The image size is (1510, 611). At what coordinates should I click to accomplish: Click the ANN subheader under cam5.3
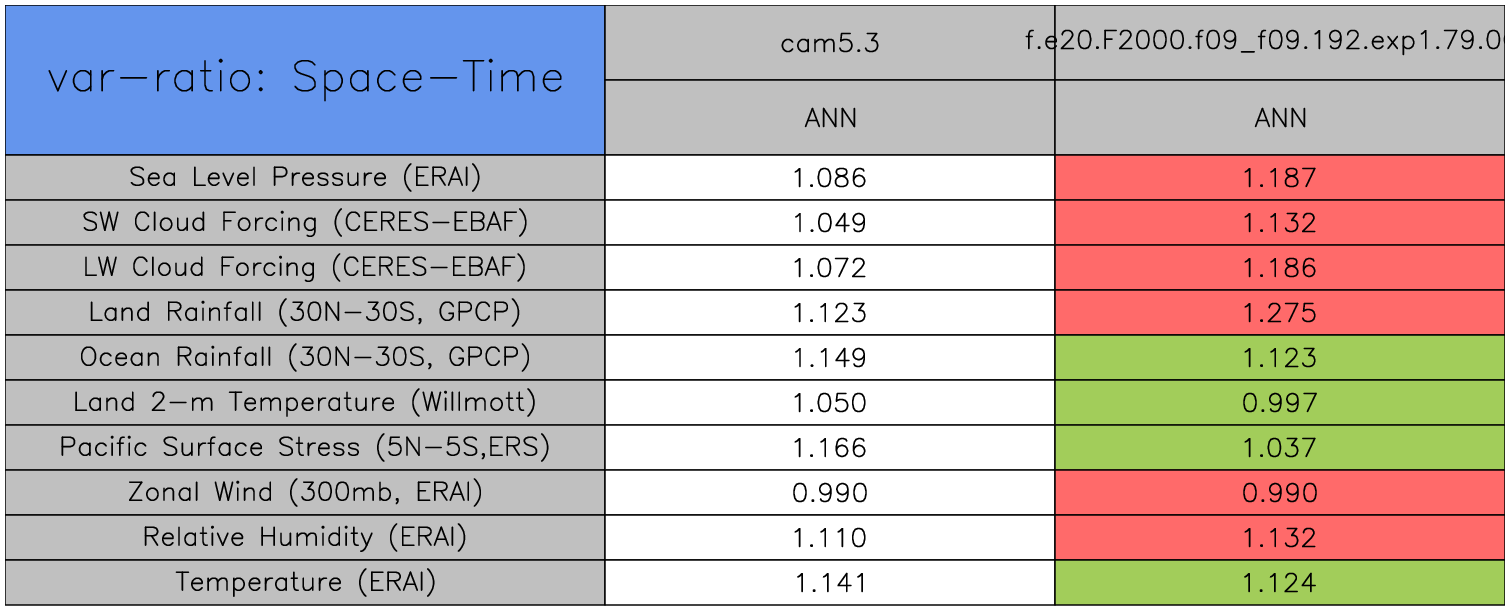coord(830,118)
